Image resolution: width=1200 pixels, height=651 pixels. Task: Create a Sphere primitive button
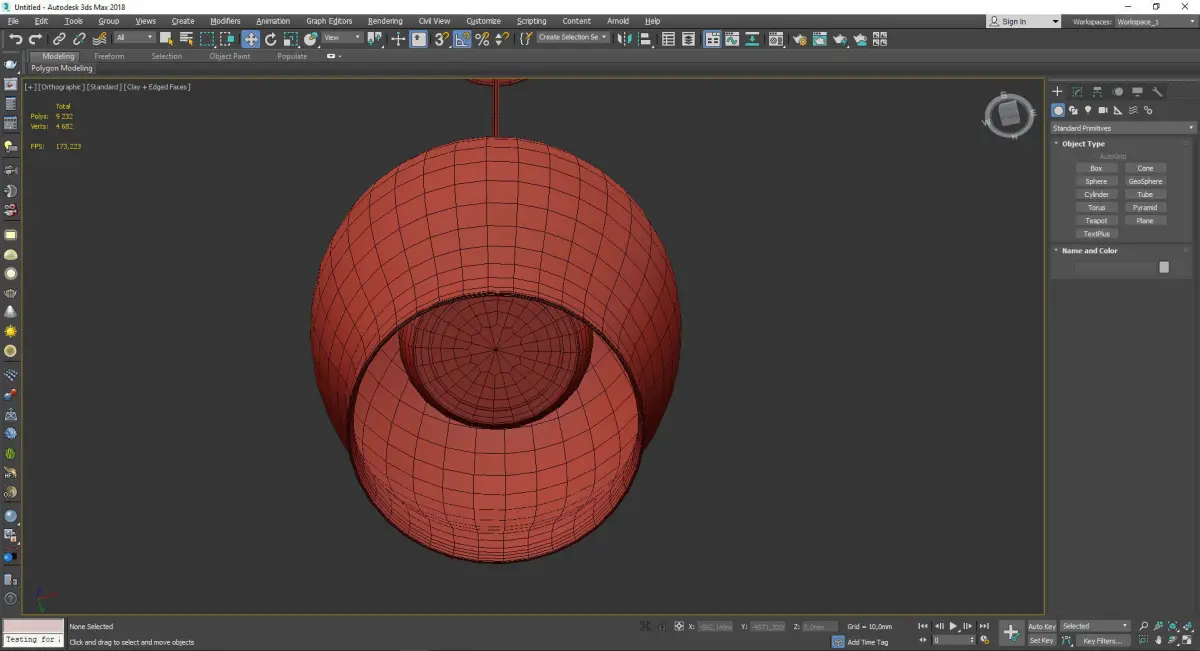coord(1096,182)
